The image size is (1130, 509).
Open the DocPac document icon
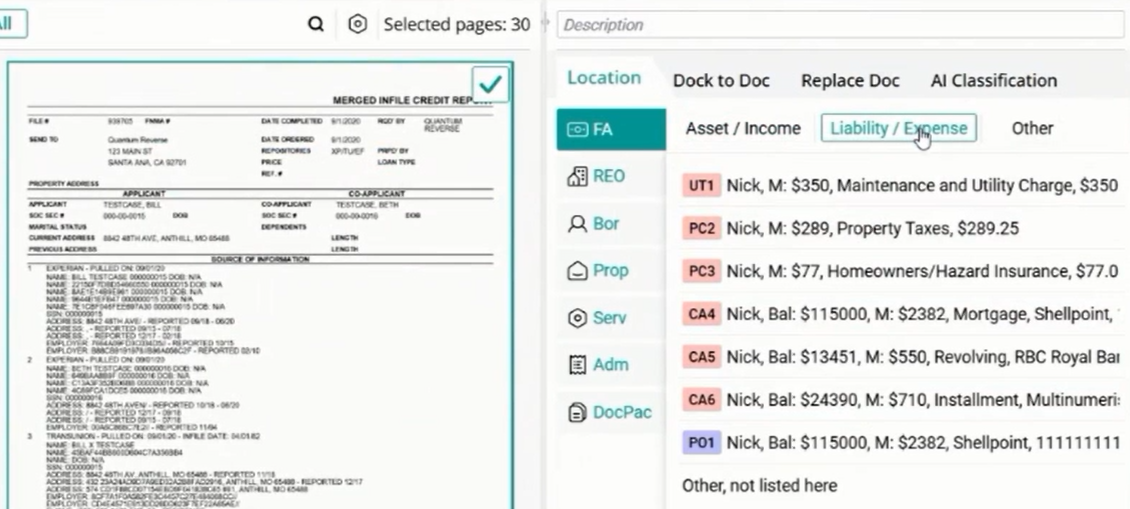pos(577,412)
